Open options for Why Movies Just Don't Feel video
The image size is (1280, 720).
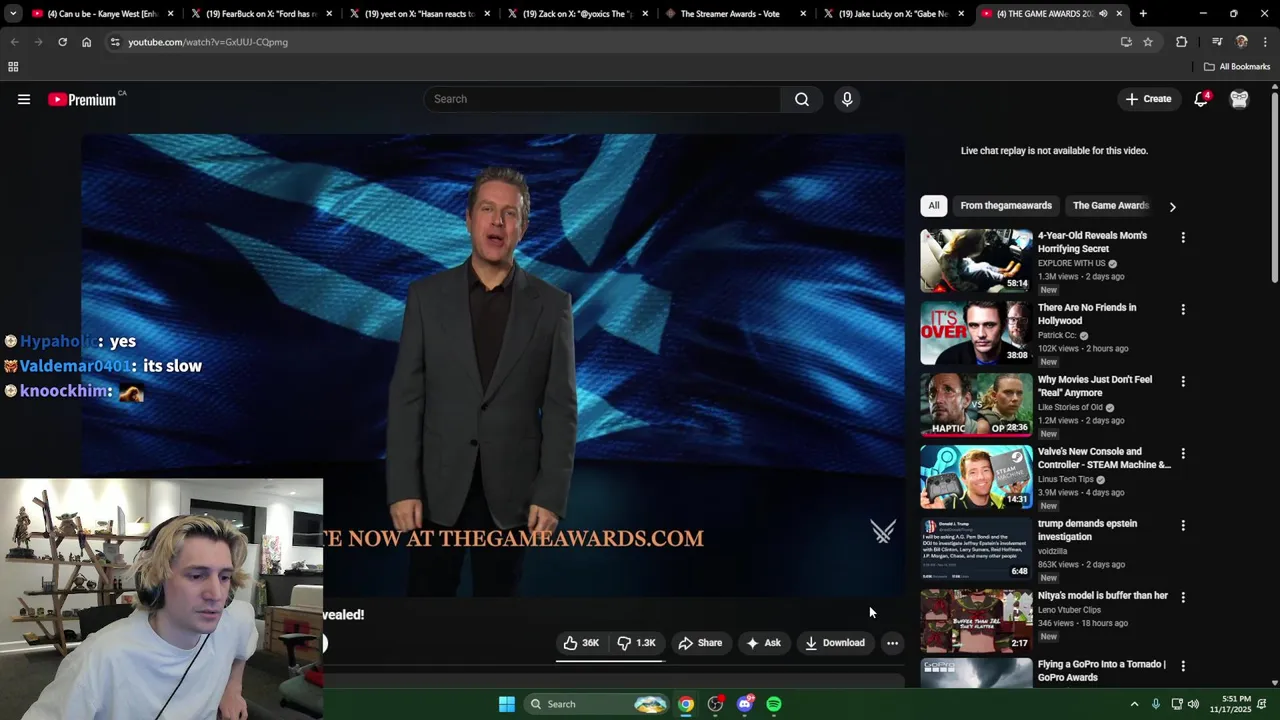pos(1183,382)
